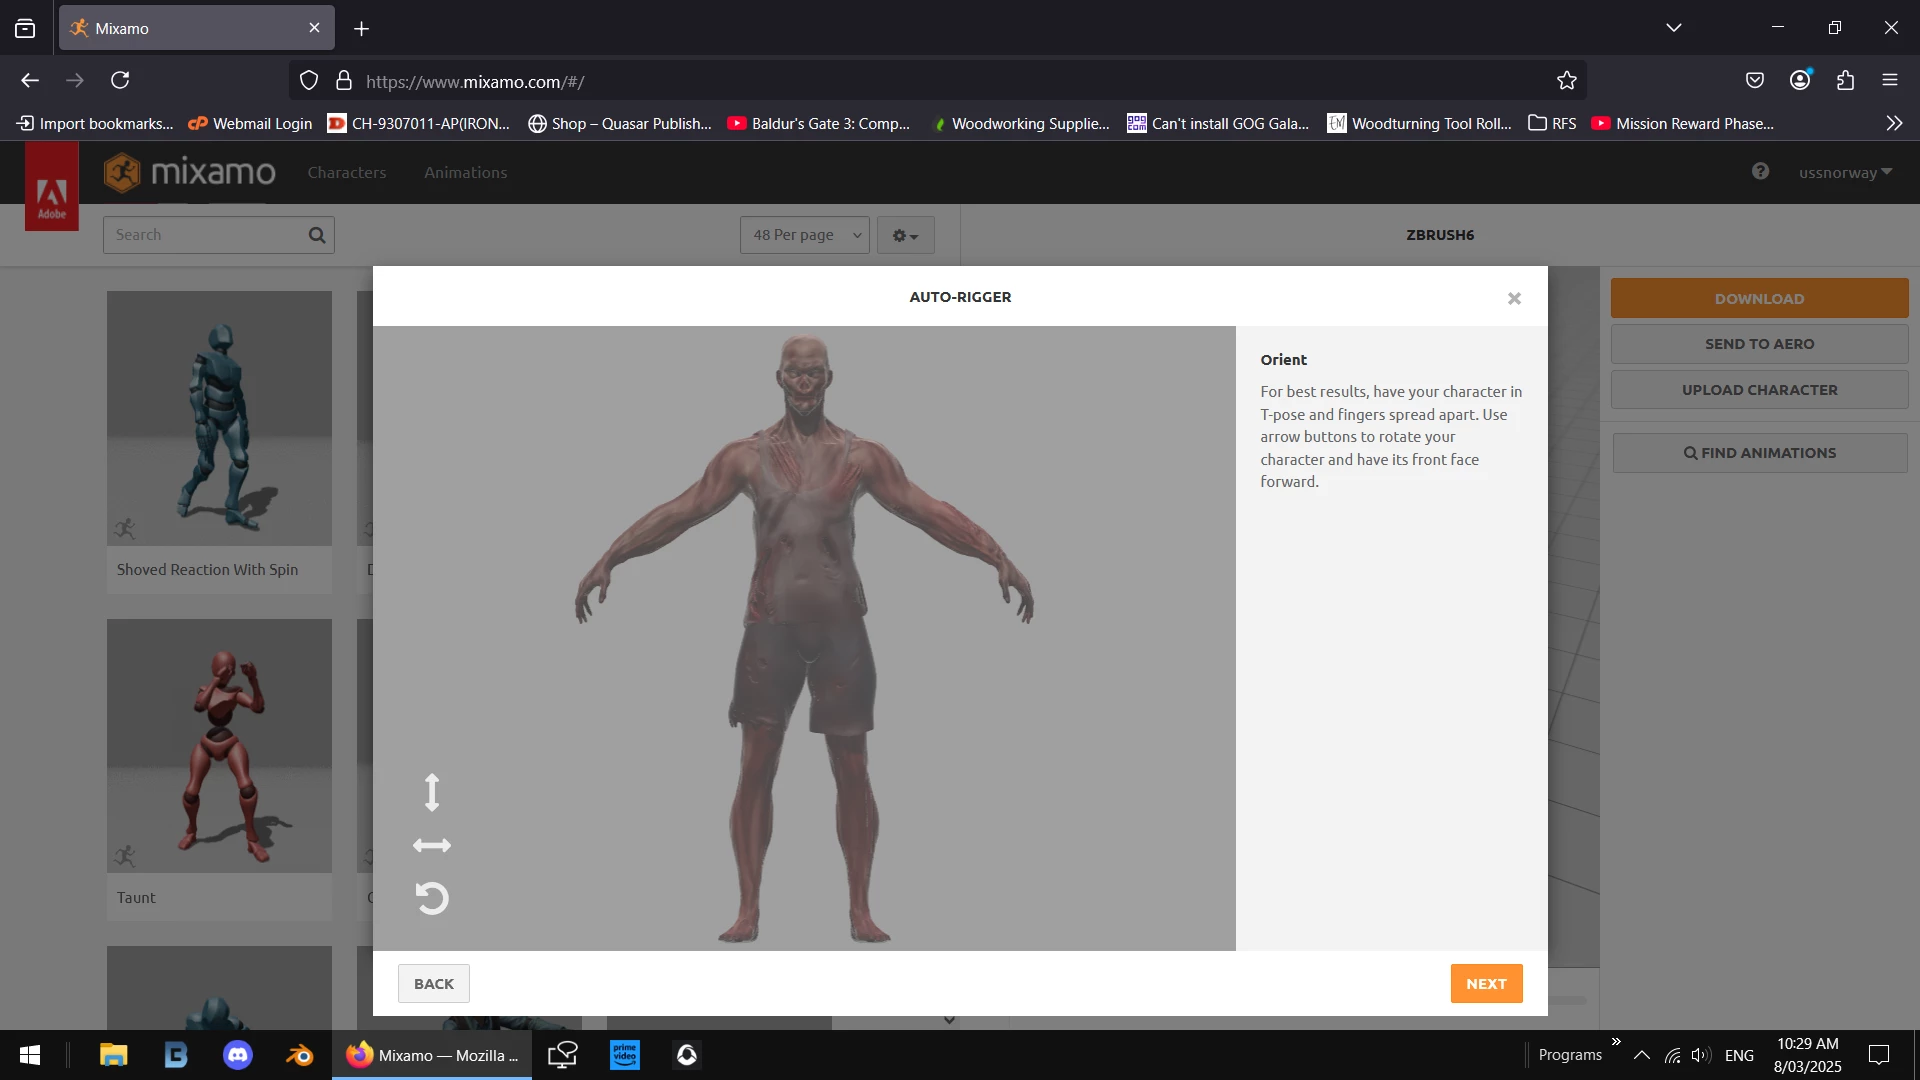Close the Auto-Rigger dialog
The height and width of the screenshot is (1080, 1920).
1514,298
